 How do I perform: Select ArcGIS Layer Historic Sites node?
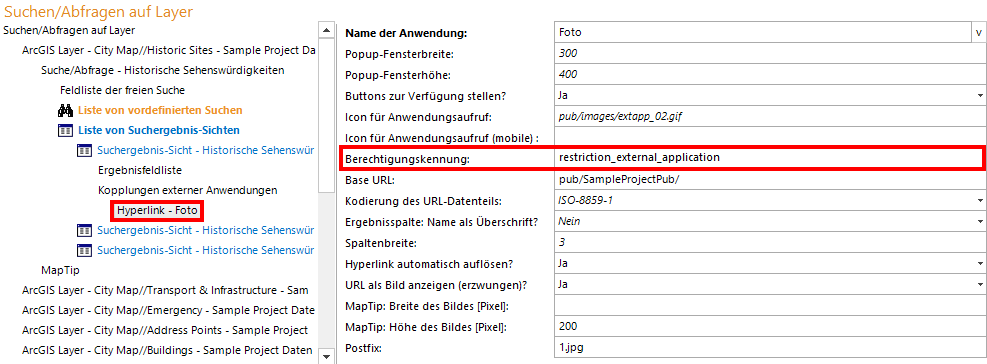coord(169,50)
